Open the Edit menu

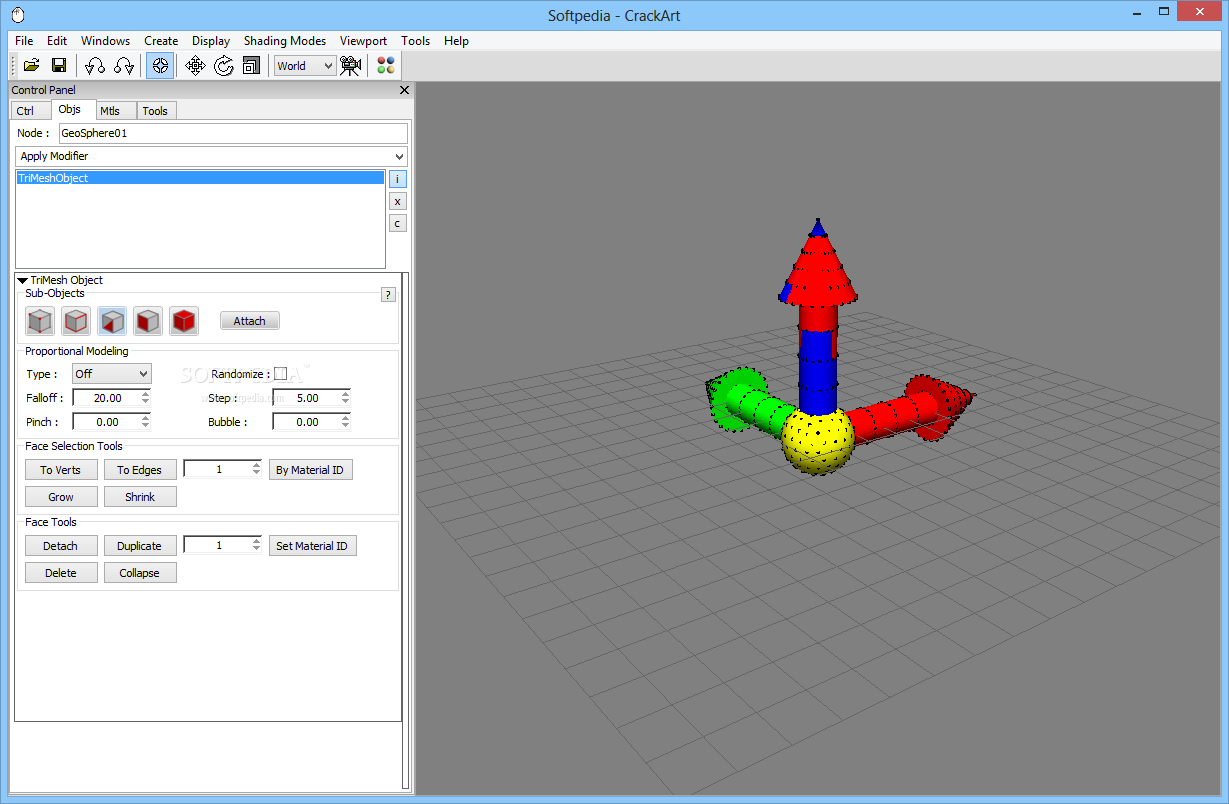pyautogui.click(x=57, y=41)
